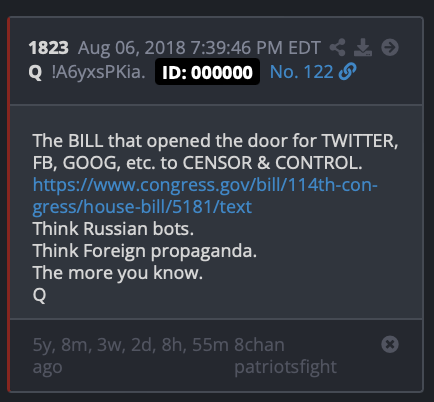Open the congress.gov house-bill 5181 link
Image resolution: width=434 pixels, height=402 pixels.
[x=205, y=196]
